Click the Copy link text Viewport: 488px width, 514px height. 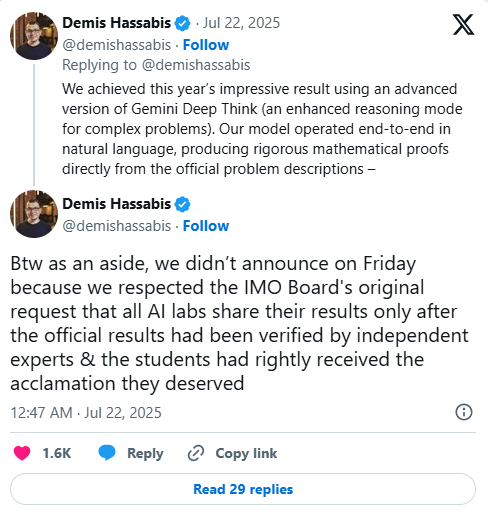click(246, 453)
